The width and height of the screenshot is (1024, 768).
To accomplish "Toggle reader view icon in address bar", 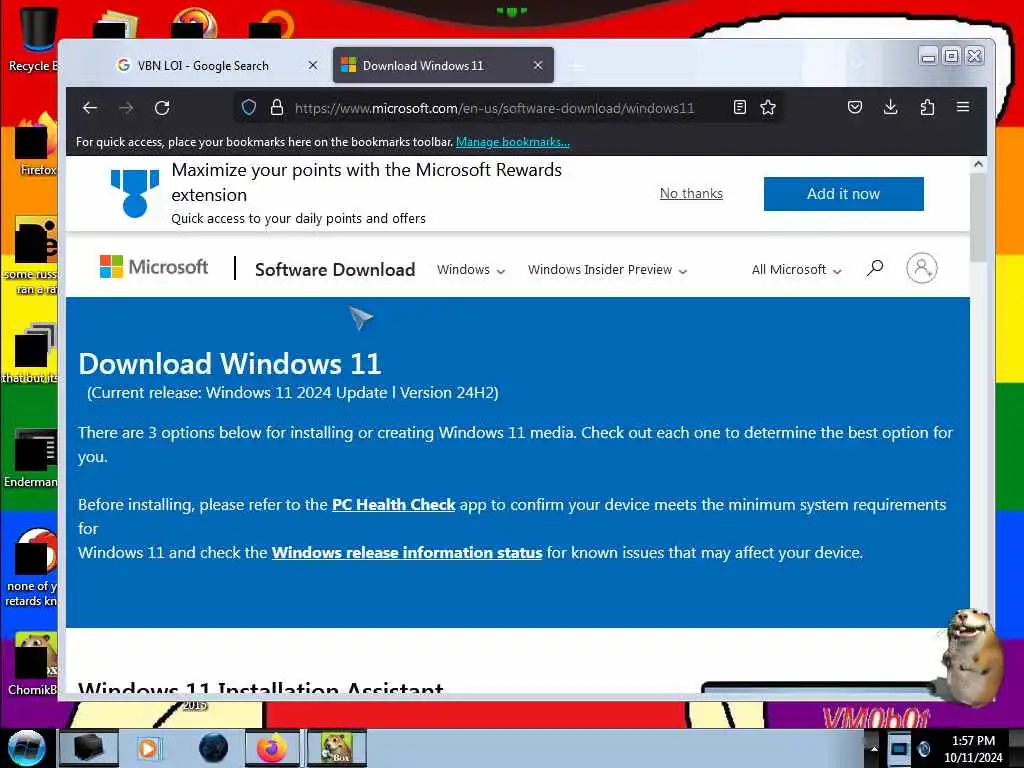I will (x=740, y=107).
